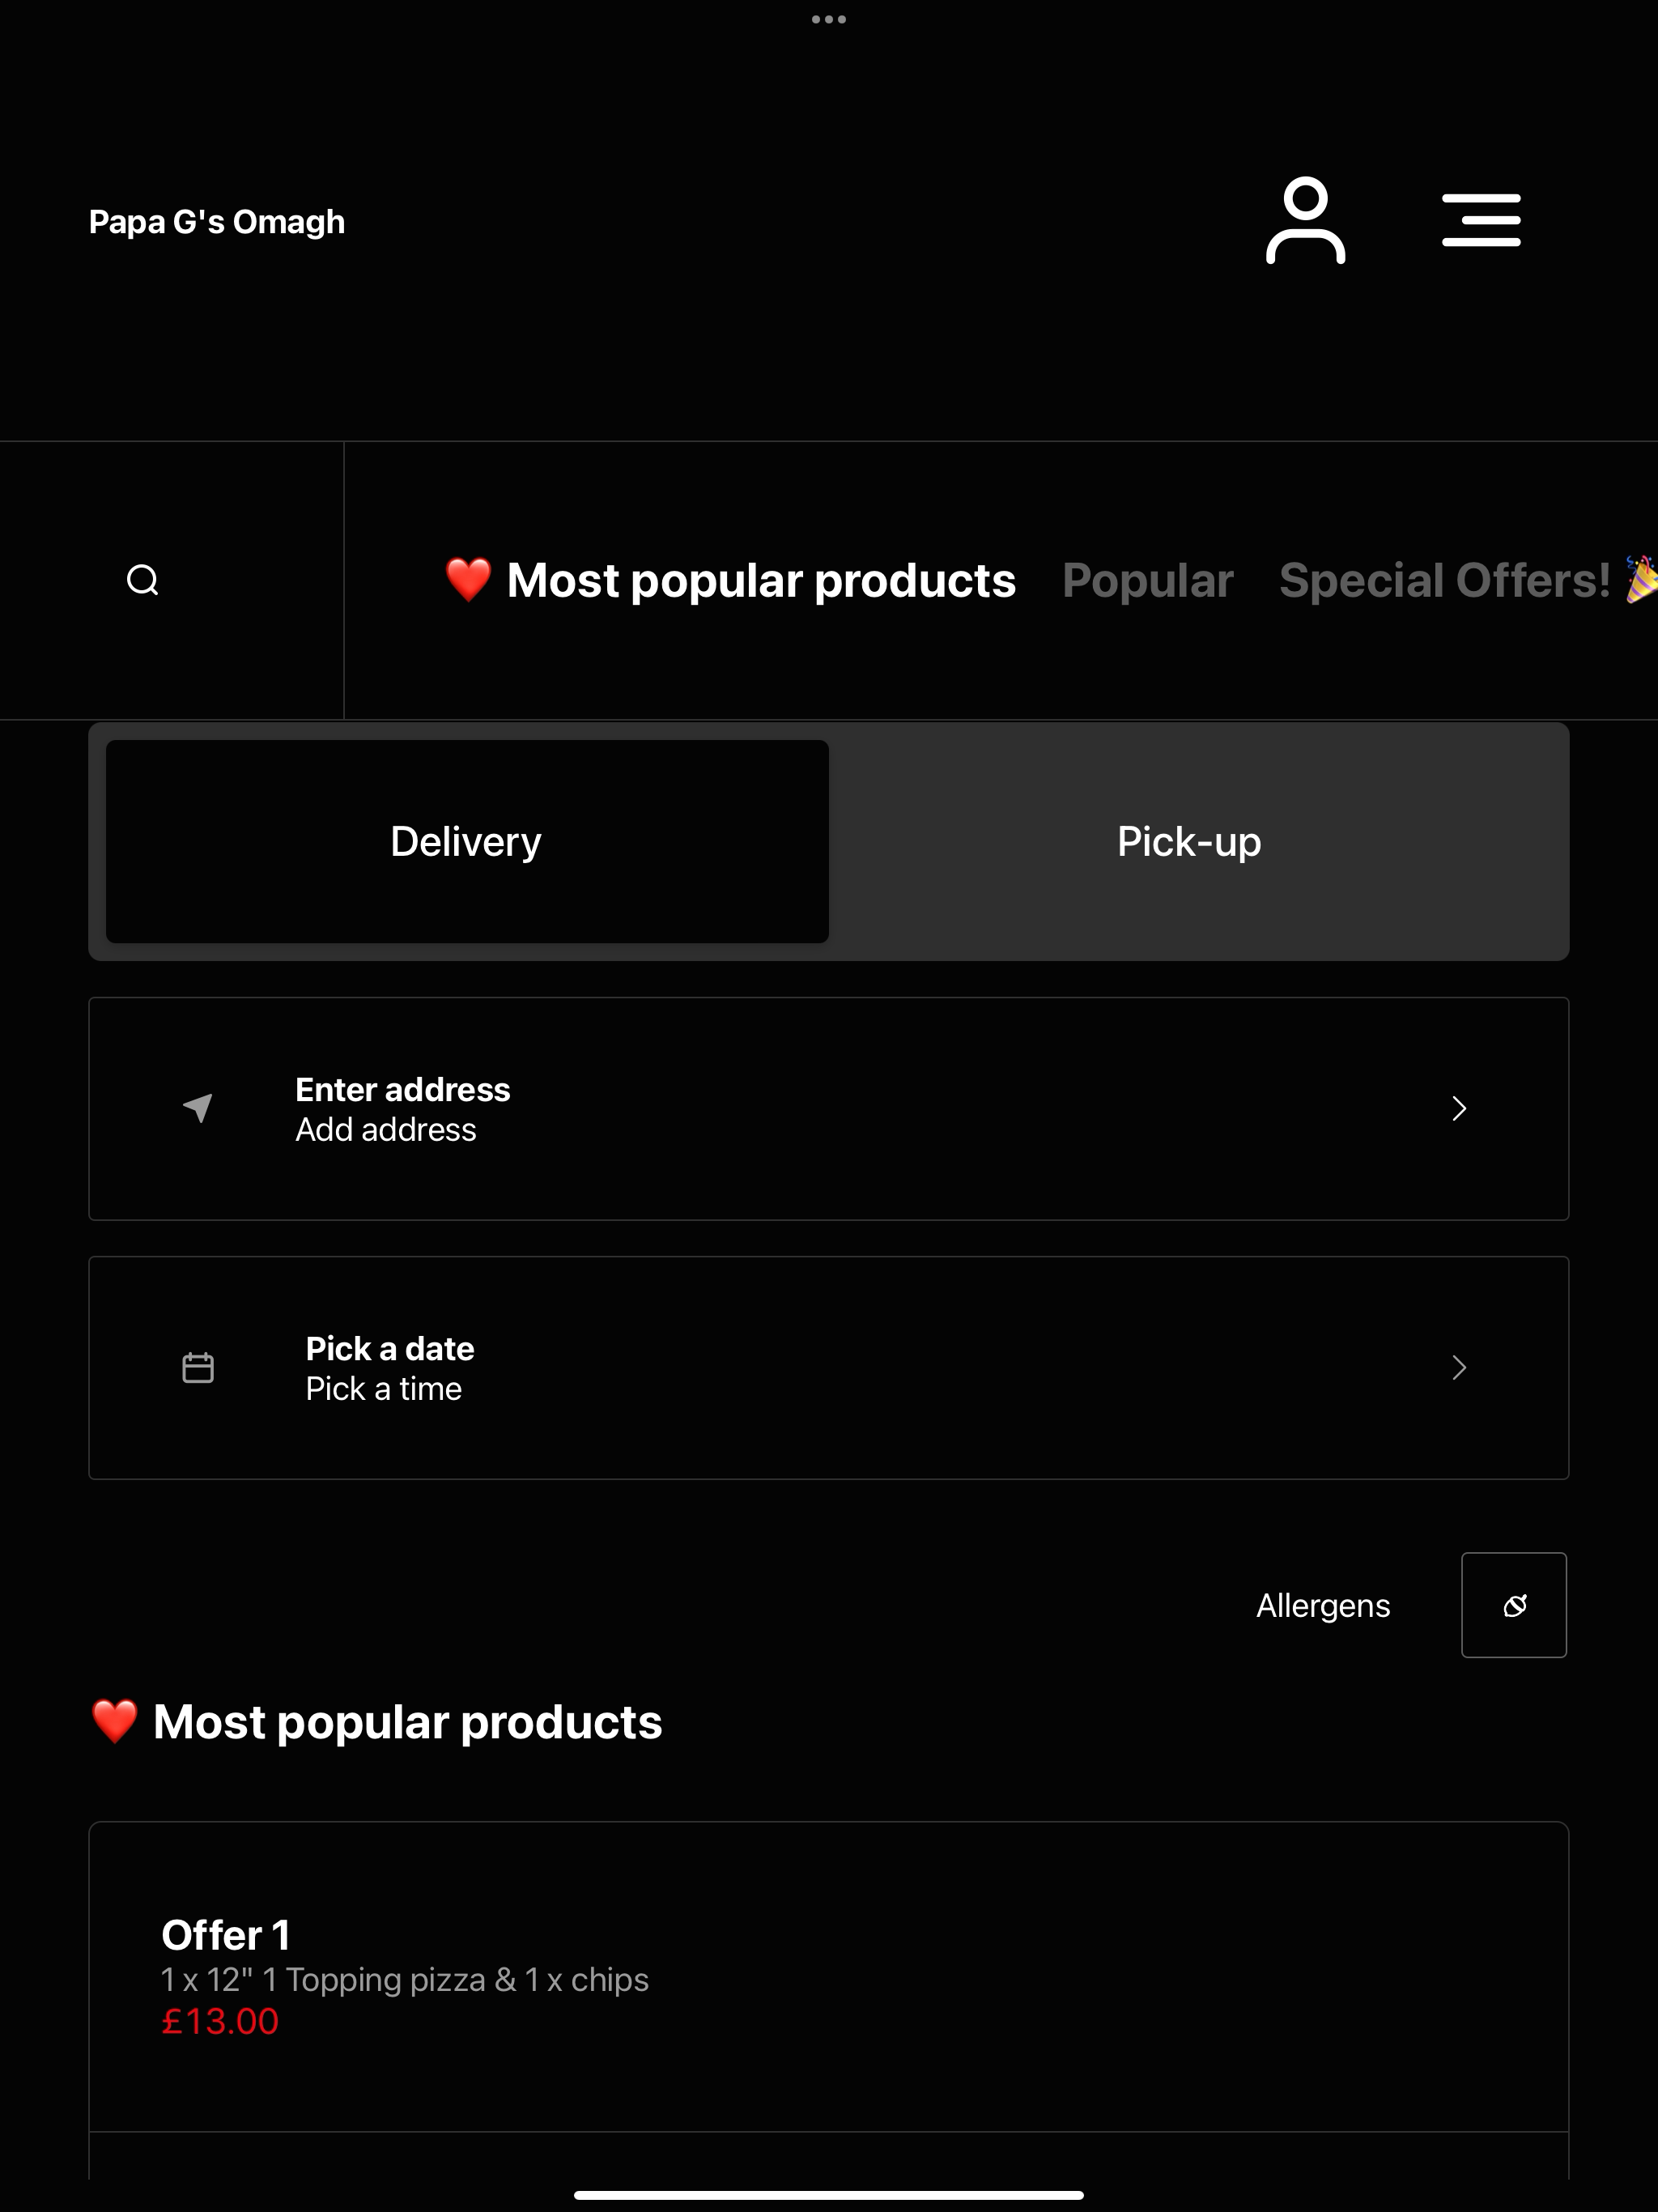Tap the location arrow icon
The image size is (1658, 2212).
coord(198,1108)
